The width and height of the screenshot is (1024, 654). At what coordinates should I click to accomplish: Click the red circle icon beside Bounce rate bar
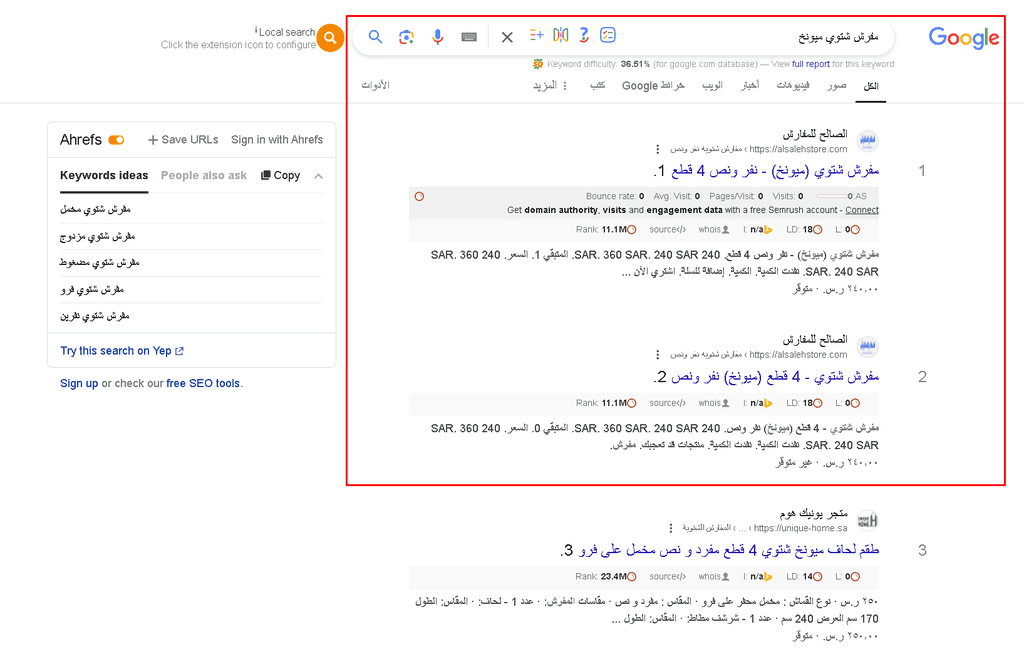(x=419, y=196)
